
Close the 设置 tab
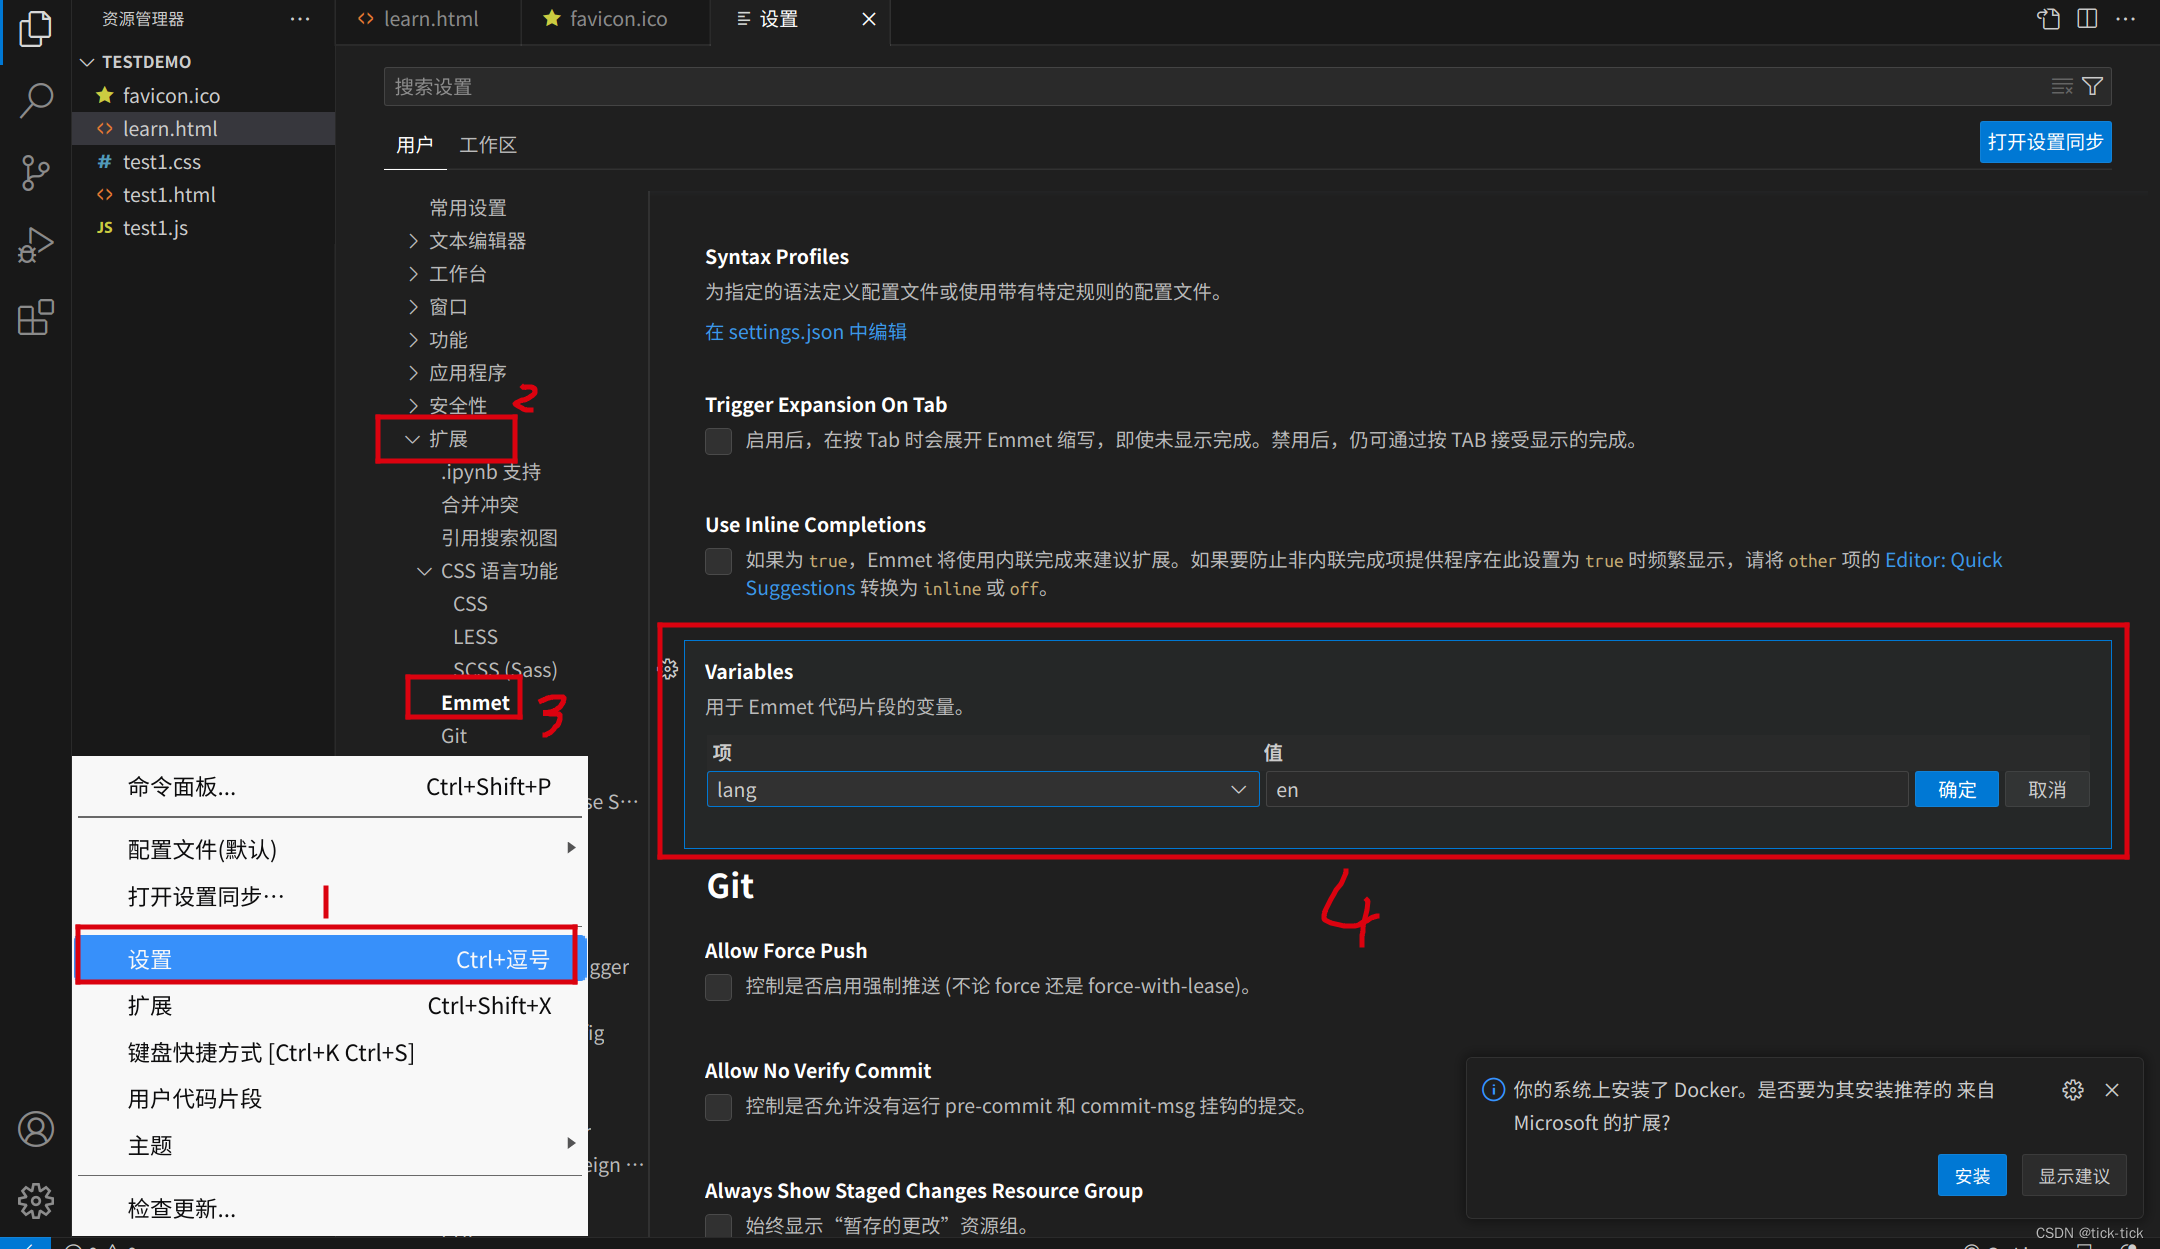[869, 19]
